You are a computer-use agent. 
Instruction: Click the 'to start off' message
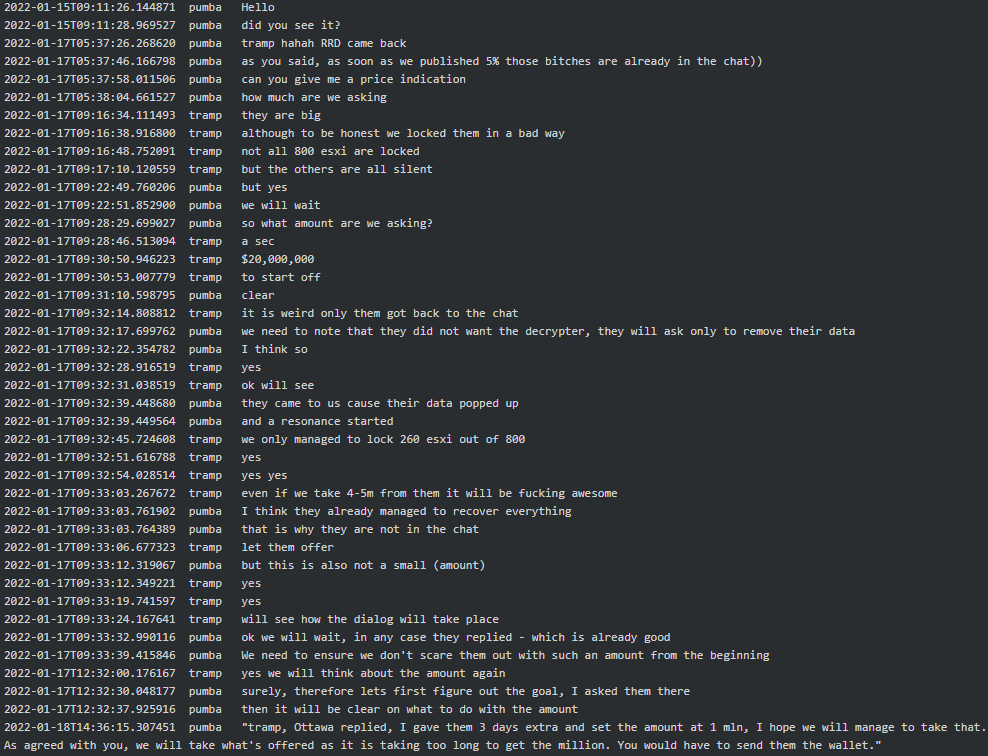click(281, 277)
